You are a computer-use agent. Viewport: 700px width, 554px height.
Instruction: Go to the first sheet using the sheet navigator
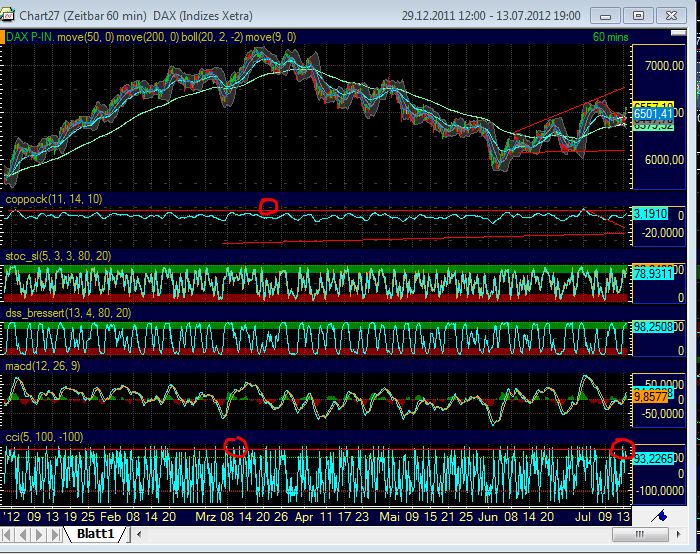coord(8,534)
